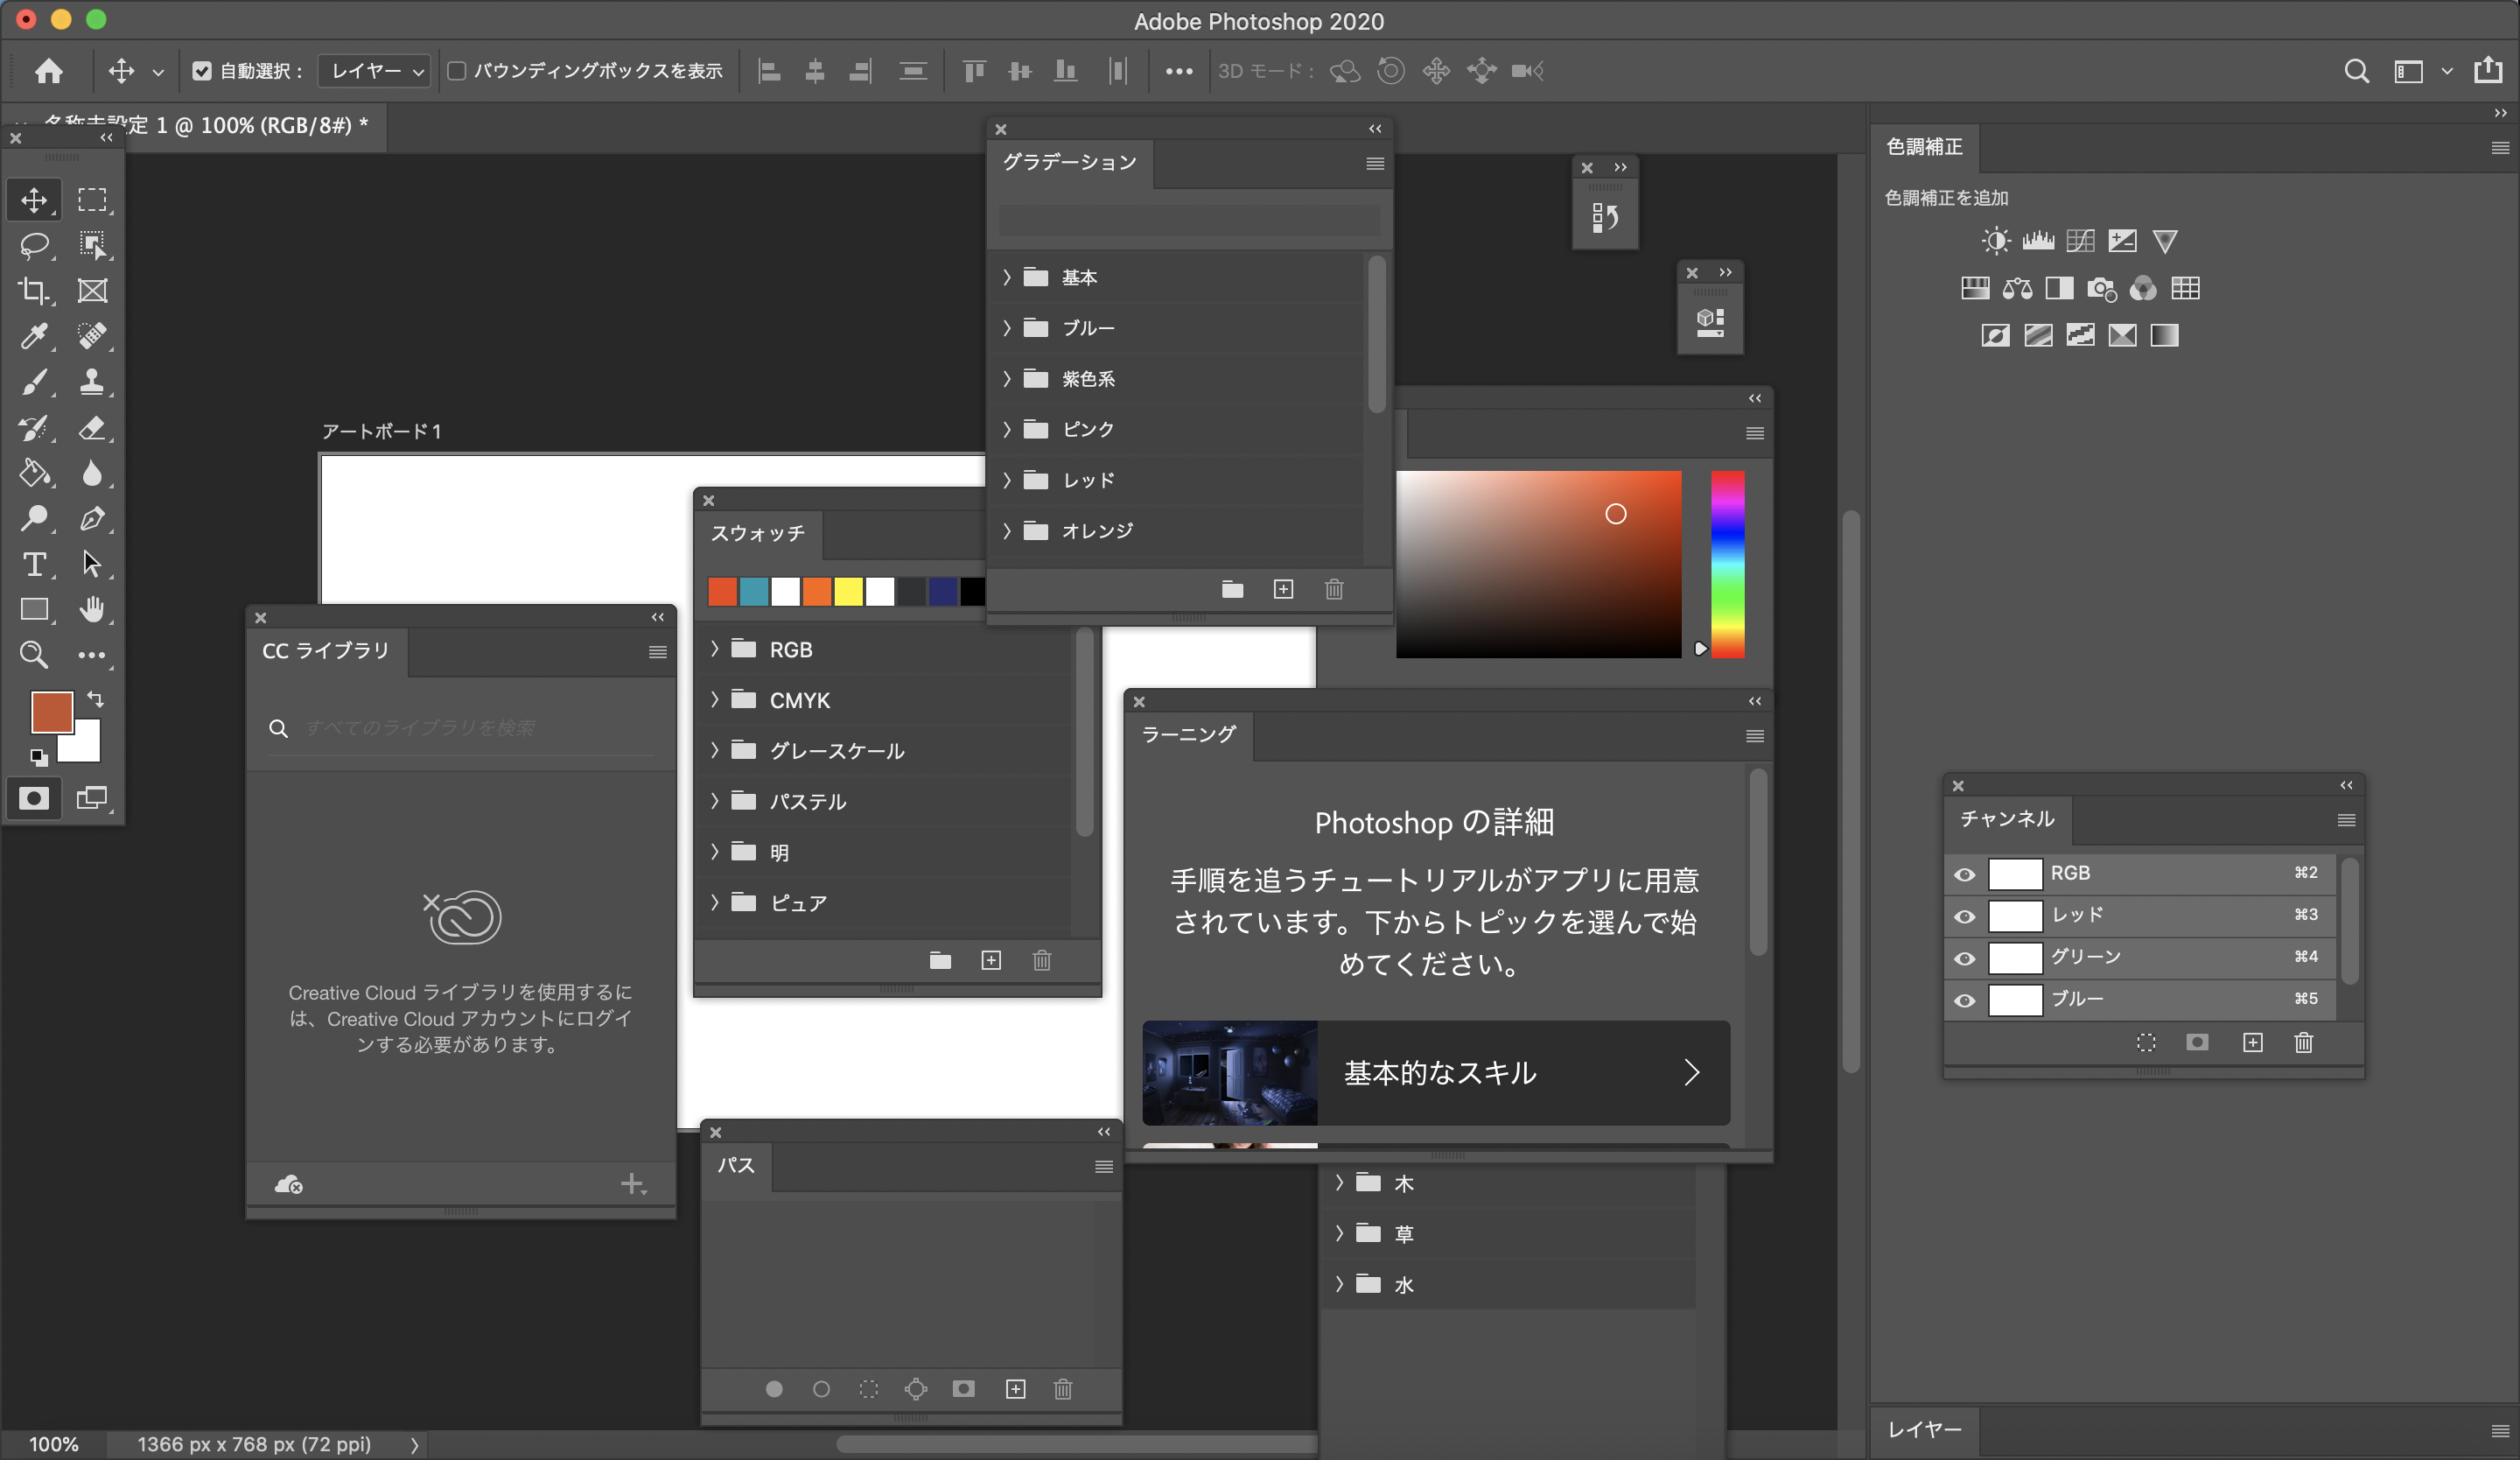Image resolution: width=2520 pixels, height=1460 pixels.
Task: Open the スウォッチ panel tab
Action: click(757, 534)
